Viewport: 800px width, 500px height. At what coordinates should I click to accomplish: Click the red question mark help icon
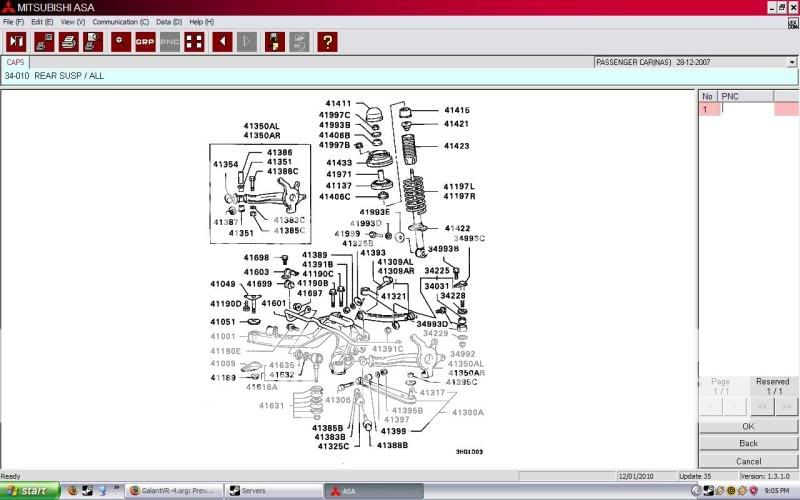pyautogui.click(x=326, y=42)
